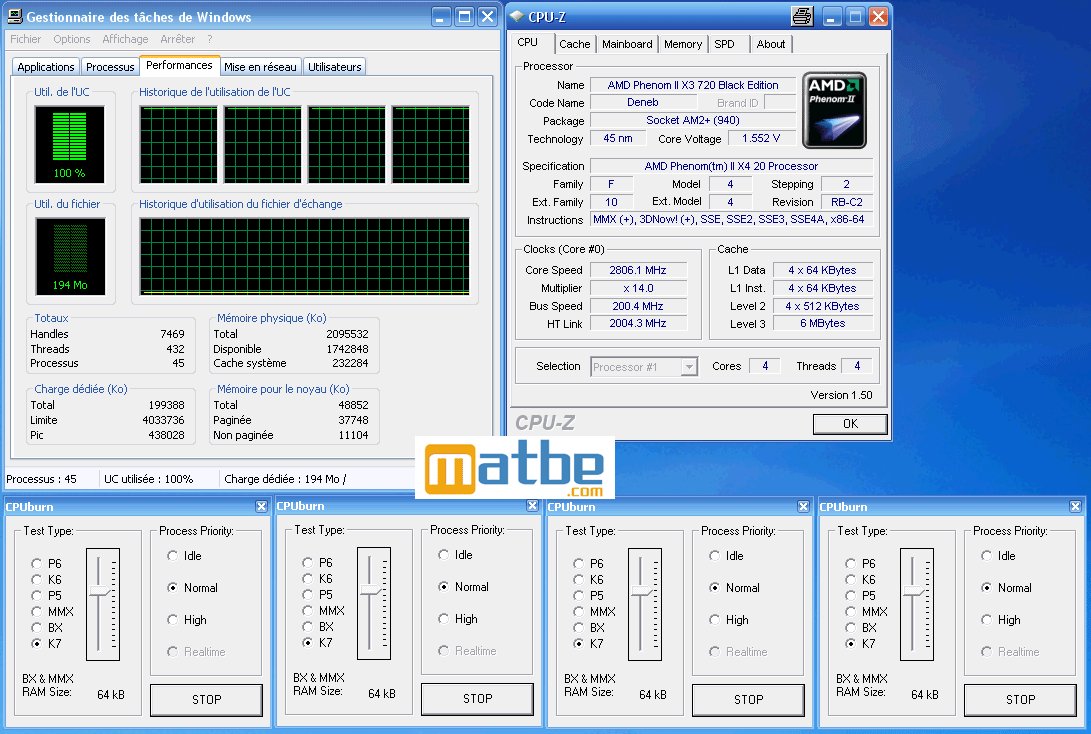Click the 'Charge dédiée : 194 Mo' status entry
This screenshot has height=734, width=1091.
click(x=285, y=479)
